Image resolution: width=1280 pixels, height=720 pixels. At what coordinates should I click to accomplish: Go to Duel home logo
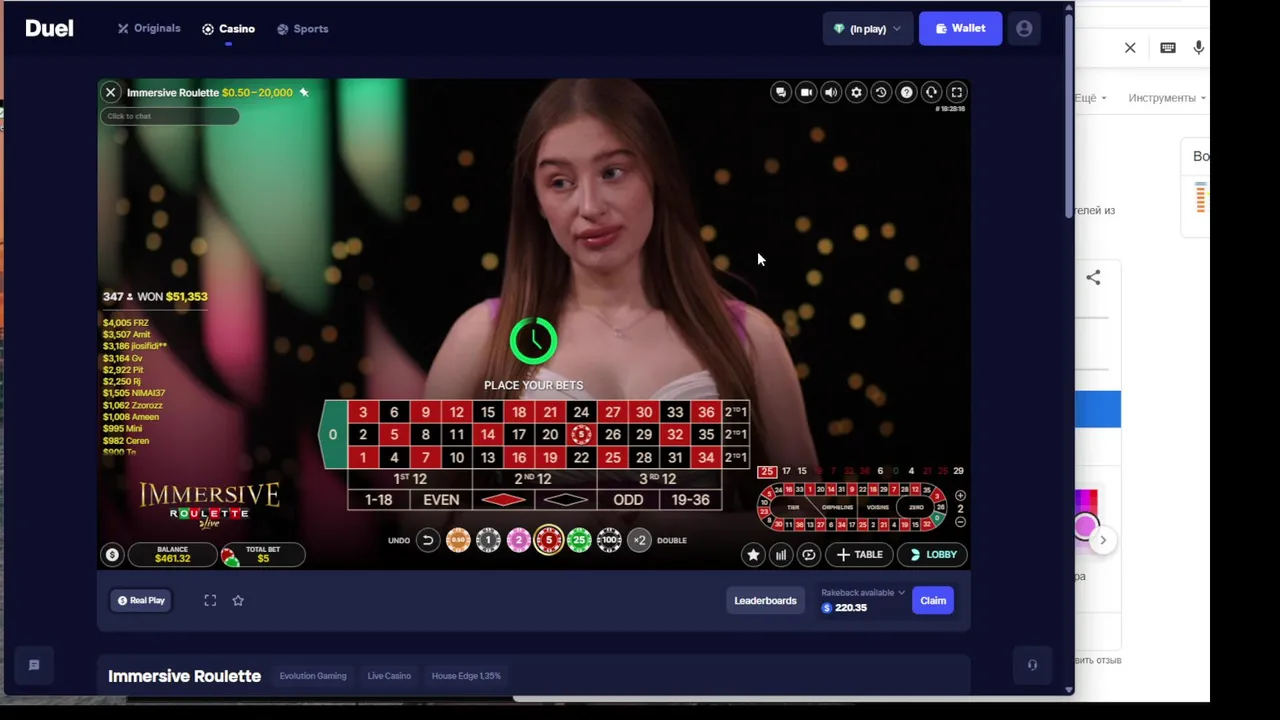pyautogui.click(x=49, y=29)
